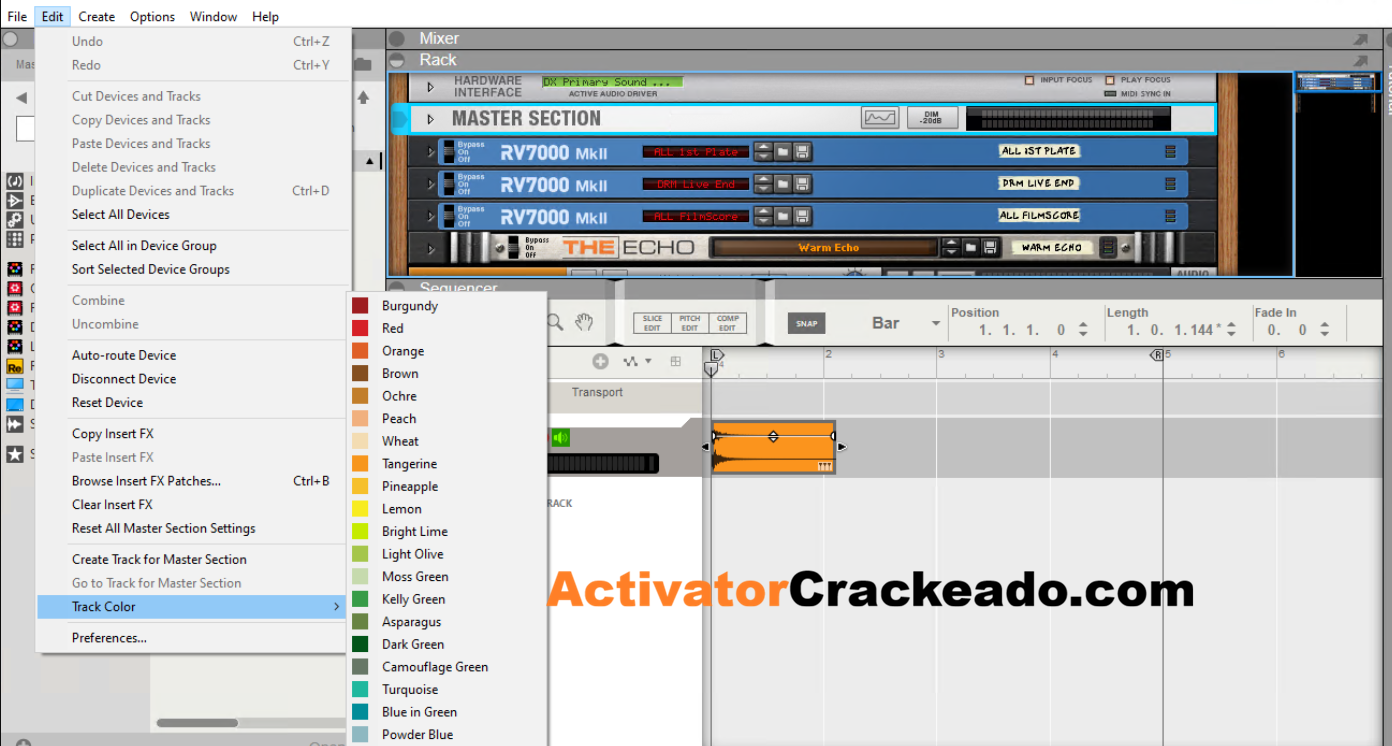Viewport: 1392px width, 746px height.
Task: Open remote programmer on ALL FILMSCORE device
Action: pyautogui.click(x=1170, y=216)
